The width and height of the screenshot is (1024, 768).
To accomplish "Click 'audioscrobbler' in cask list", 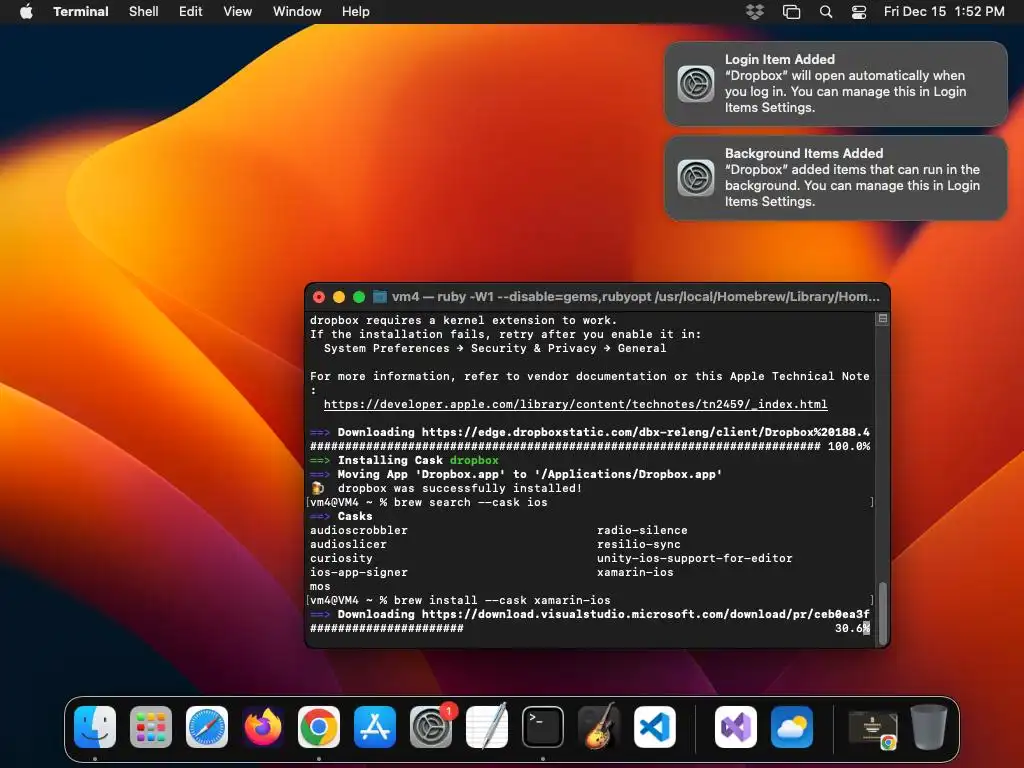I will (x=359, y=530).
